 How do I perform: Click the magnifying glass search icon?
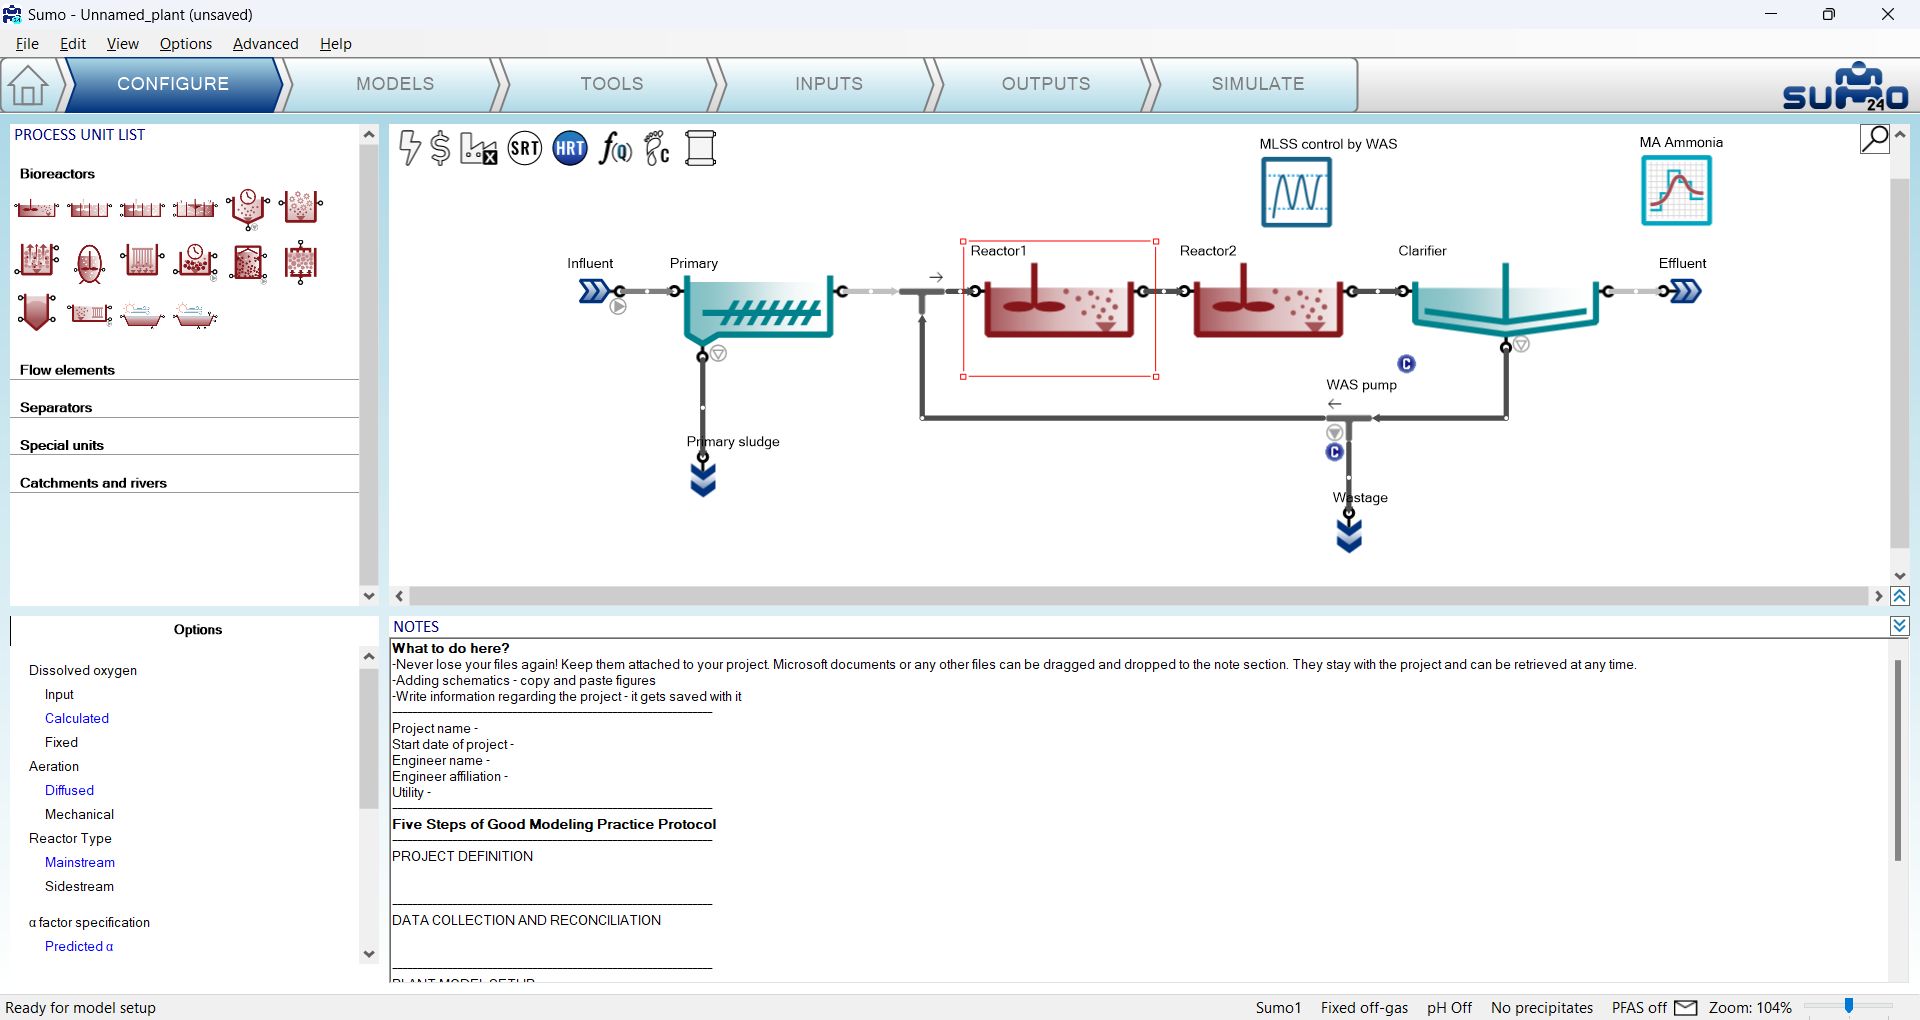point(1875,138)
